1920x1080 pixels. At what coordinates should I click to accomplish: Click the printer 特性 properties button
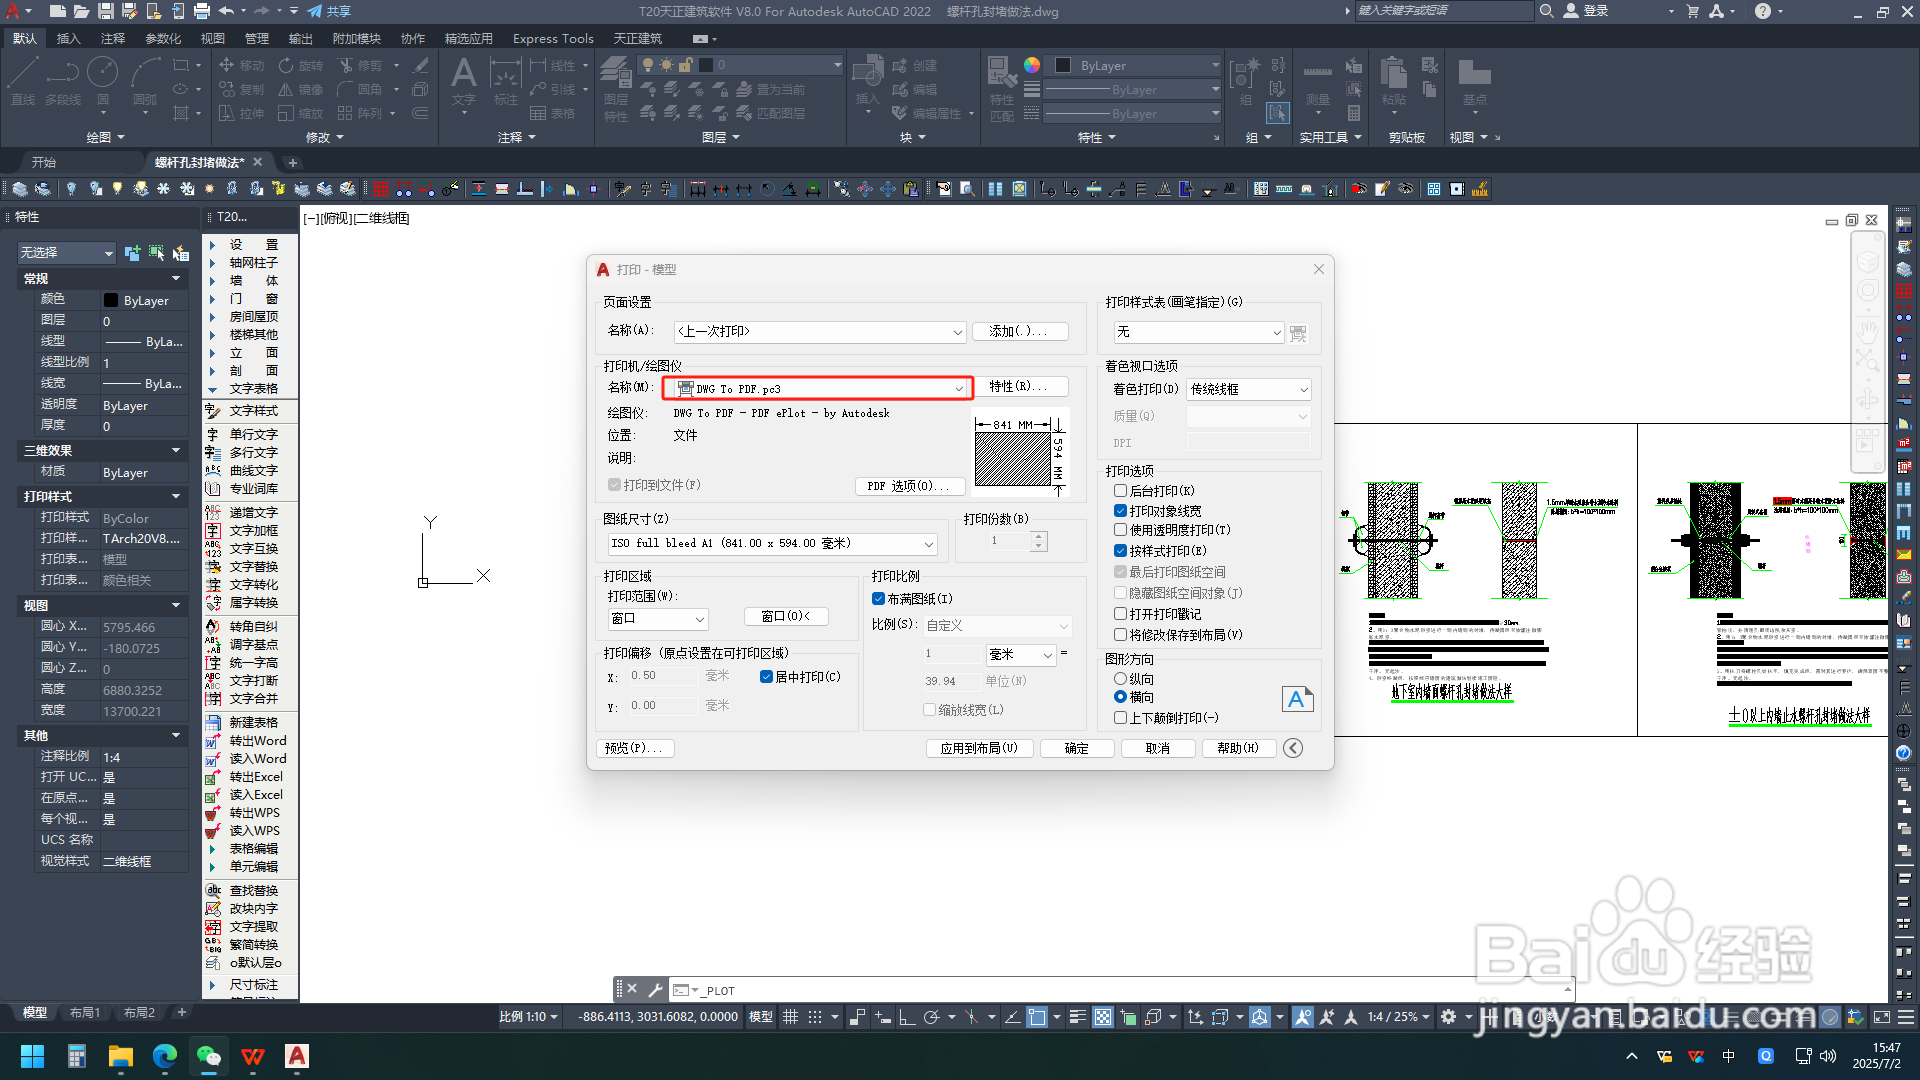point(1020,386)
